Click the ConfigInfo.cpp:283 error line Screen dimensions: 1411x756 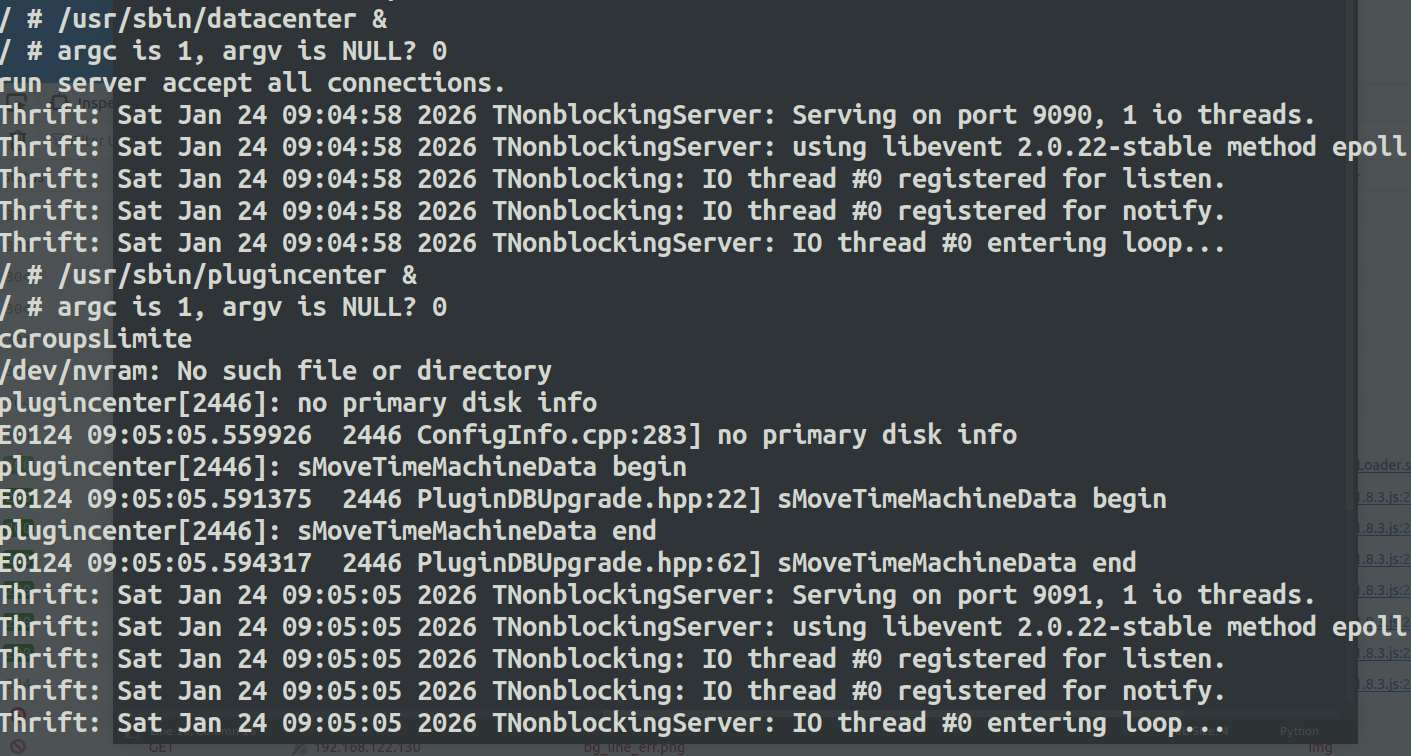pos(508,434)
